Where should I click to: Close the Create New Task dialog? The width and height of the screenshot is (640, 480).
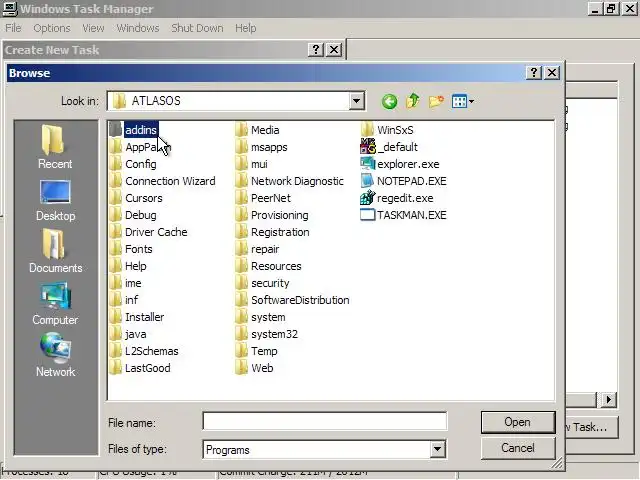click(334, 50)
